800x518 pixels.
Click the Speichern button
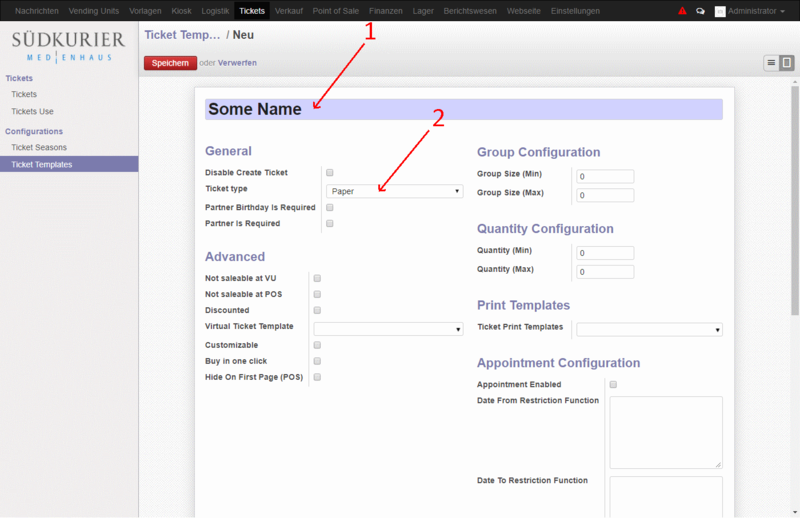click(x=170, y=63)
